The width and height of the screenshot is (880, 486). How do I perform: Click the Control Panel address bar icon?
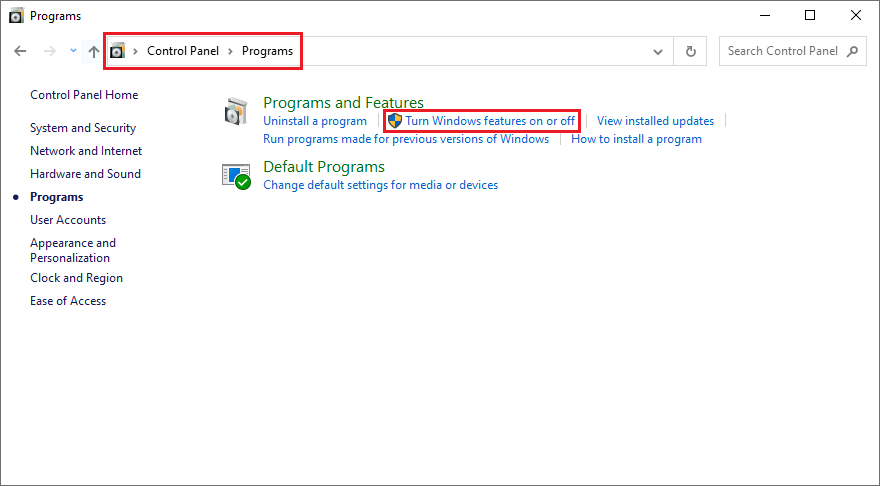[117, 51]
